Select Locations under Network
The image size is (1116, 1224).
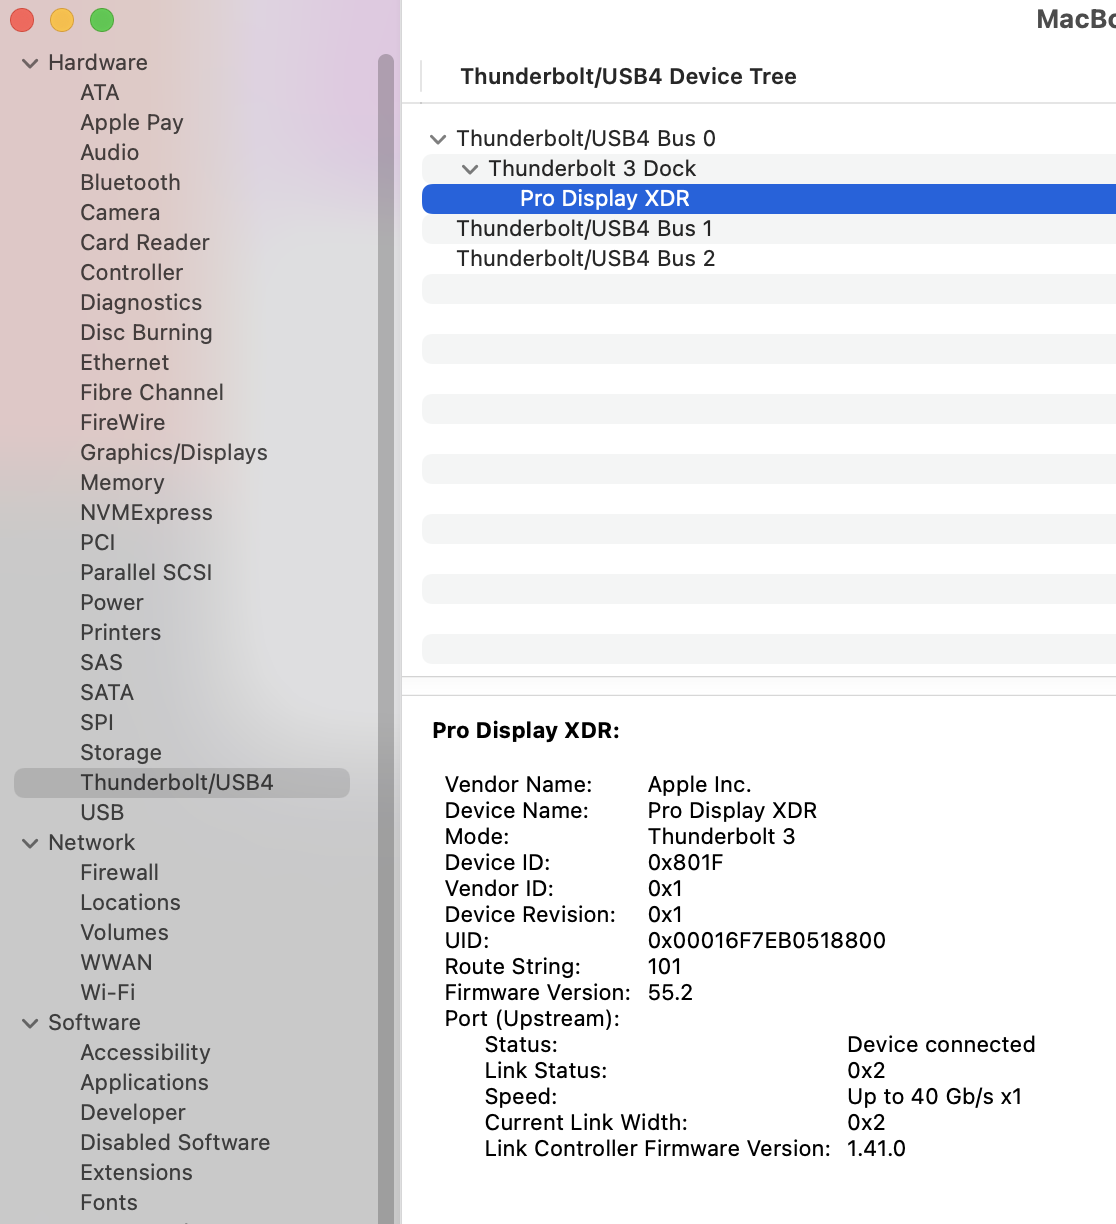click(131, 903)
